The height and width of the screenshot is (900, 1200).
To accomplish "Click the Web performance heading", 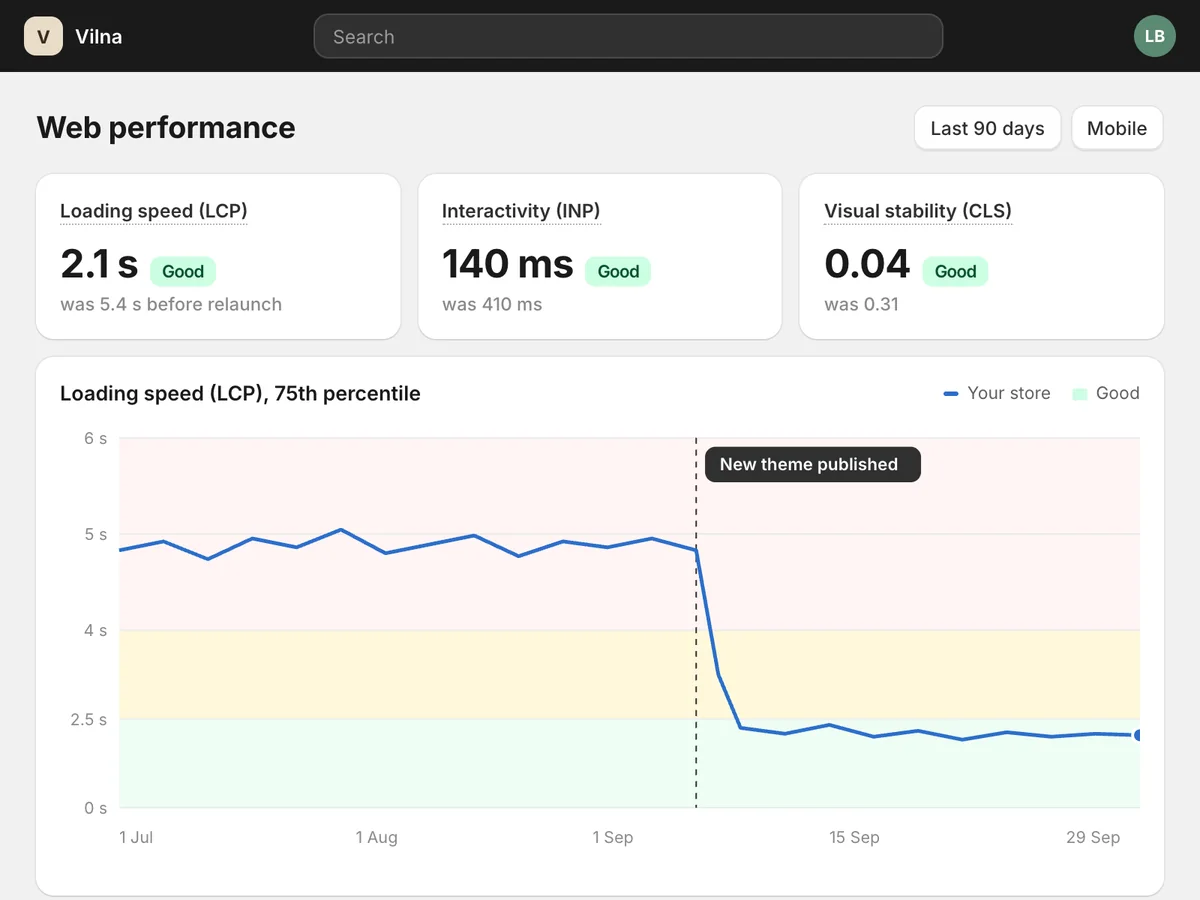I will coord(166,128).
